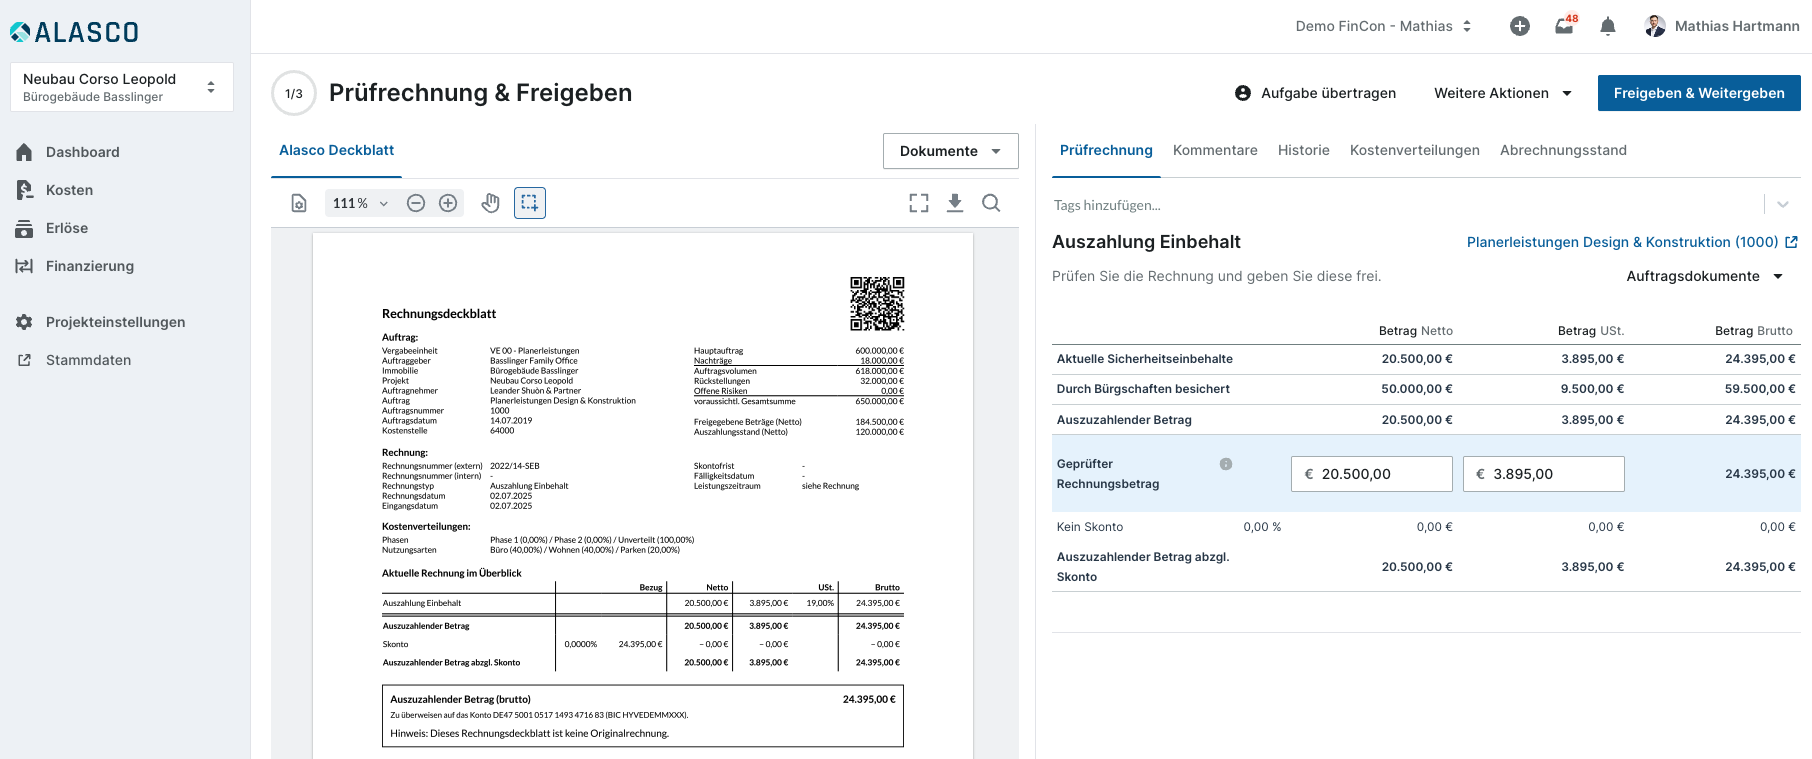The height and width of the screenshot is (759, 1812).
Task: Click Freigeben & Weitergeben button
Action: (x=1698, y=93)
